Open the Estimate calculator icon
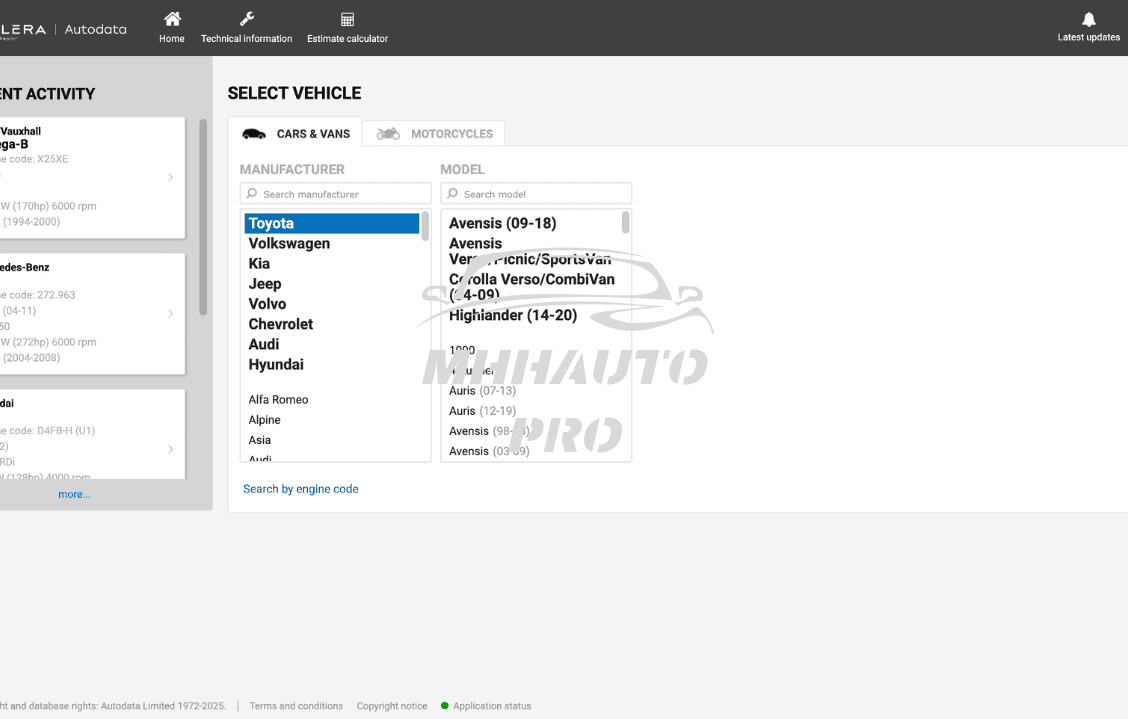 point(347,19)
